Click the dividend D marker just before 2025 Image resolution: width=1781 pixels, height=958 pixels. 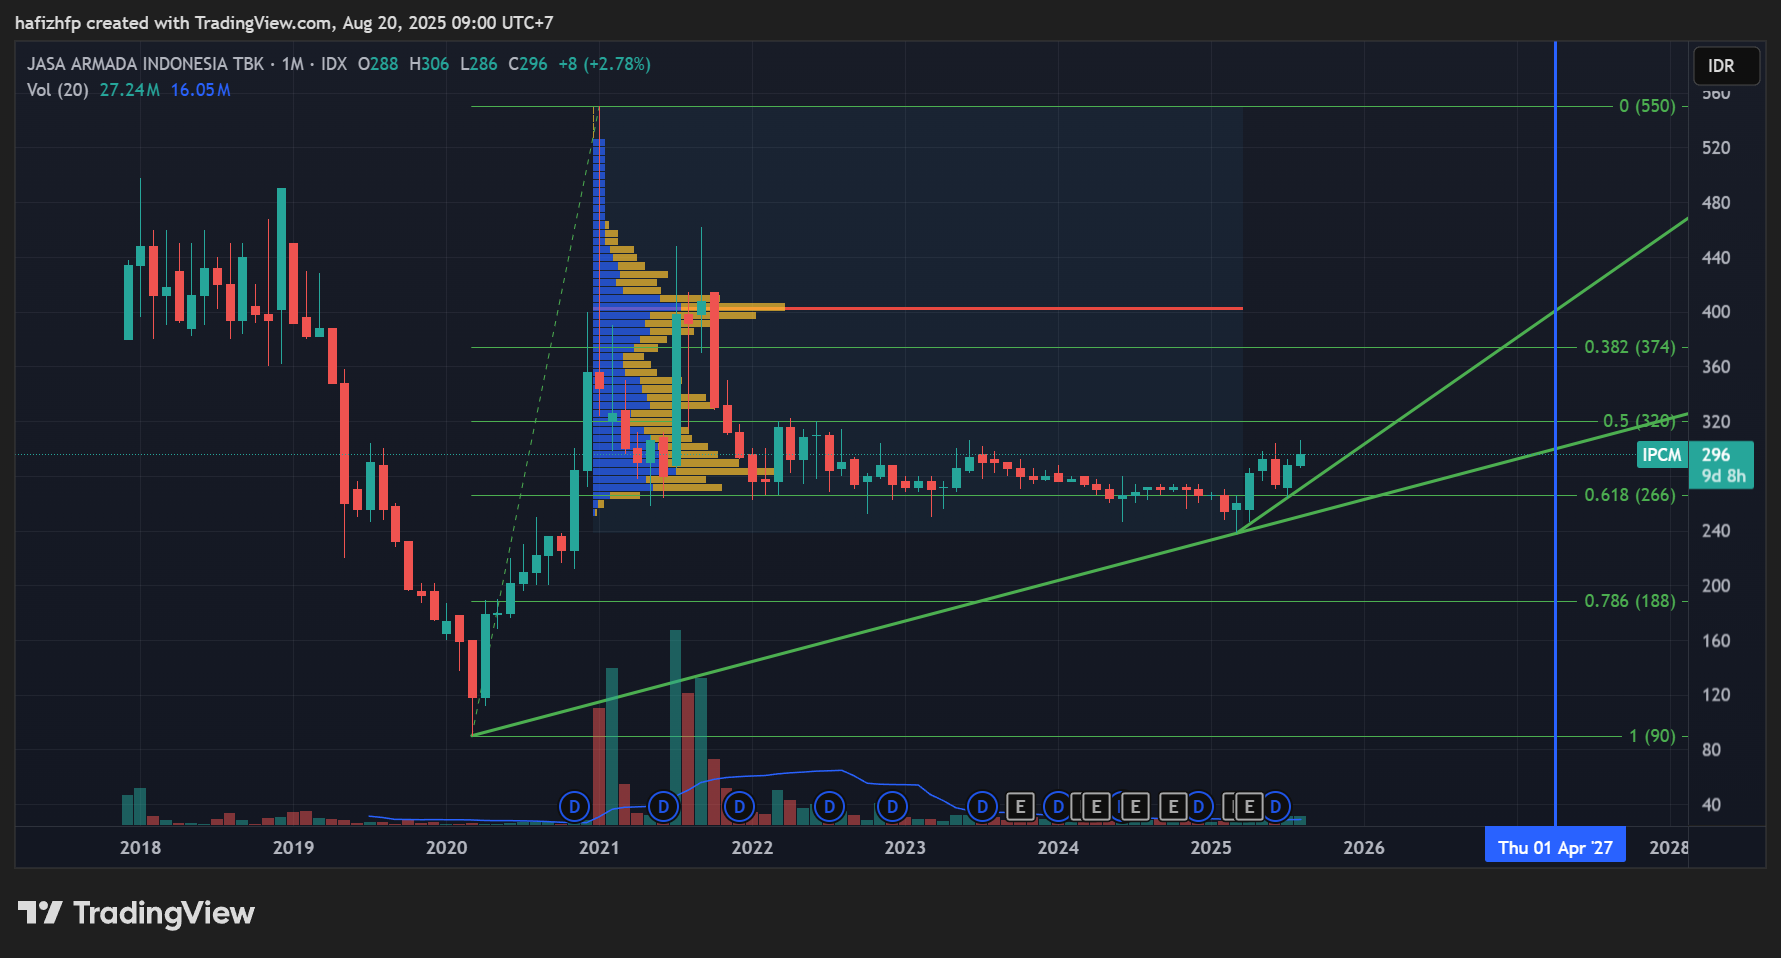[1198, 806]
